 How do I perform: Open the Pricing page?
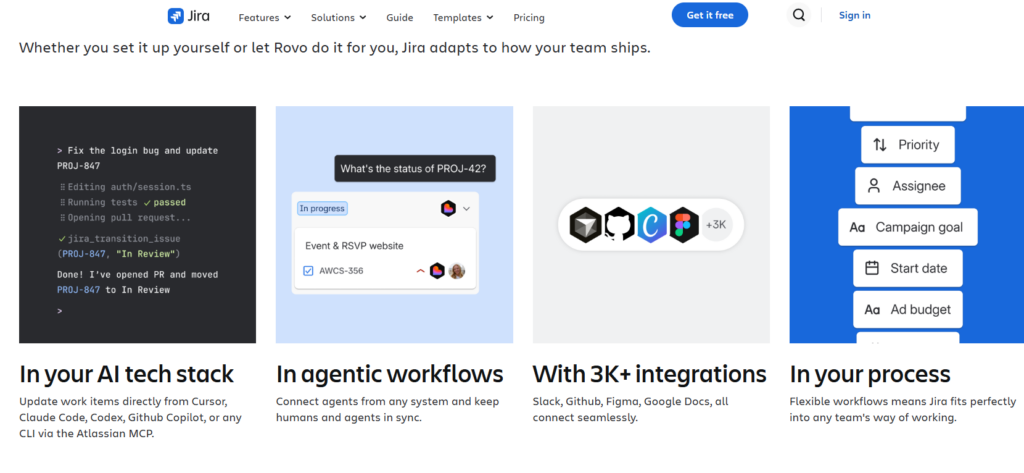click(x=529, y=18)
